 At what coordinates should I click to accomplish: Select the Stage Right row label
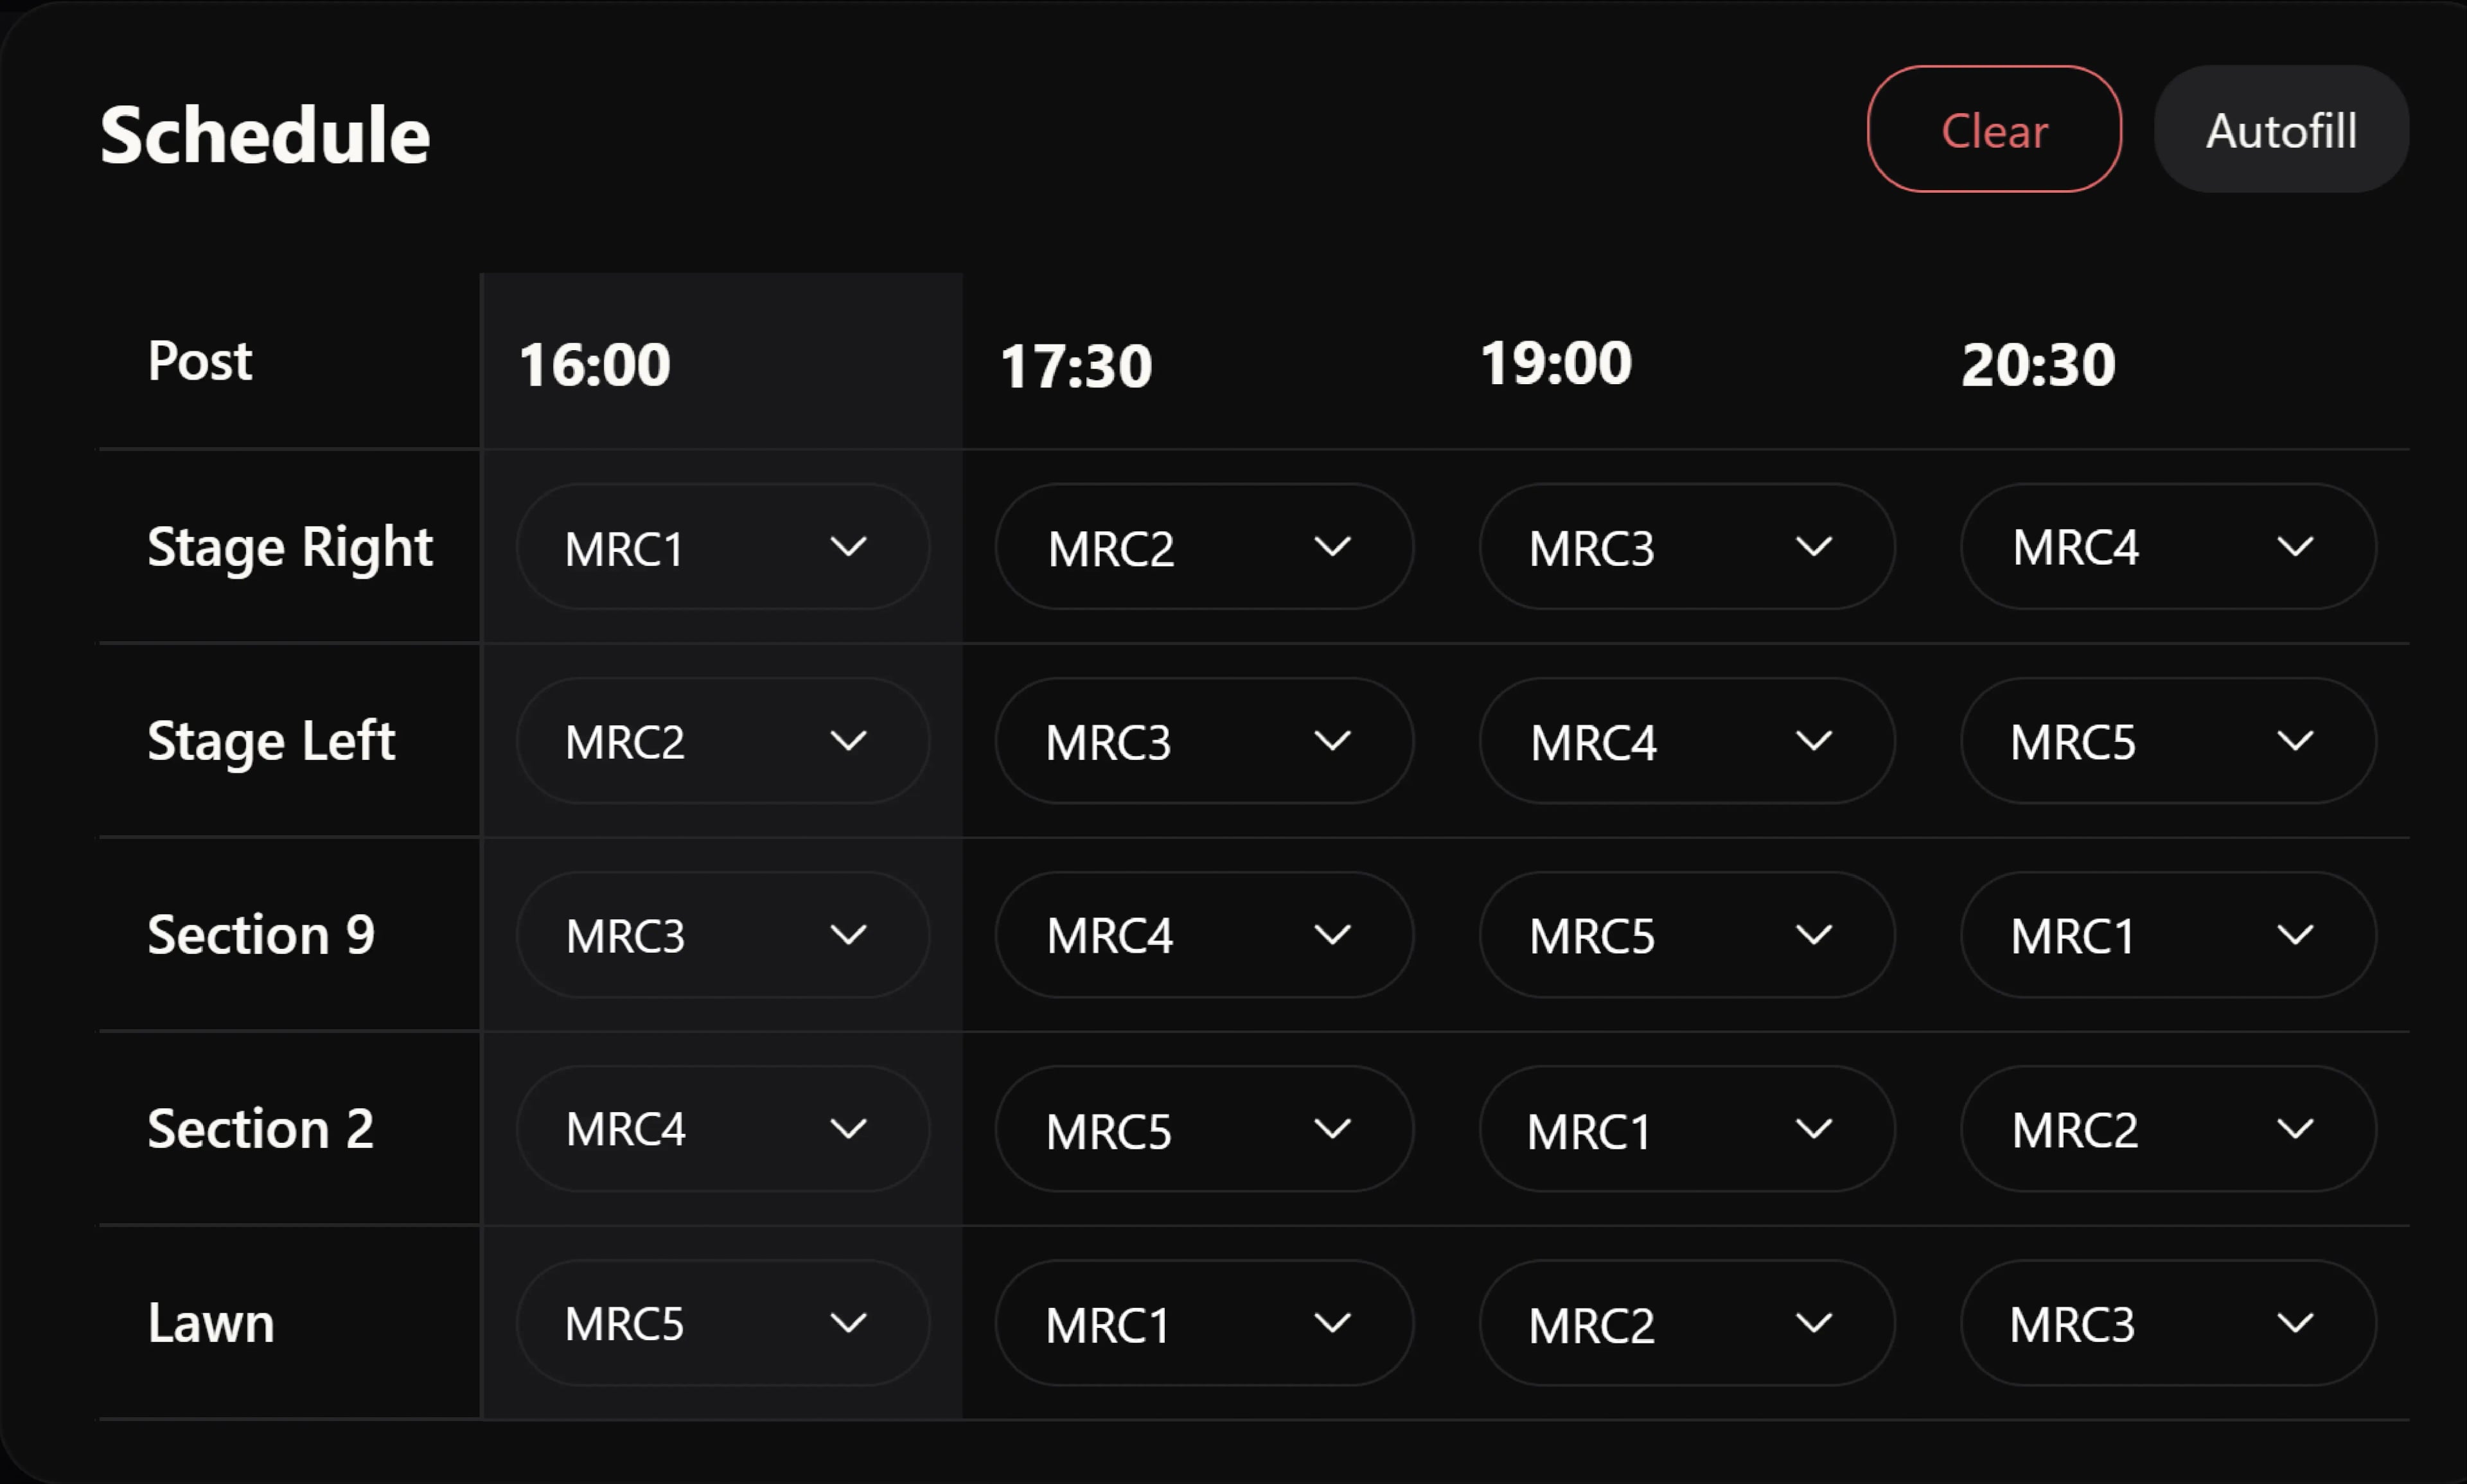pyautogui.click(x=289, y=546)
